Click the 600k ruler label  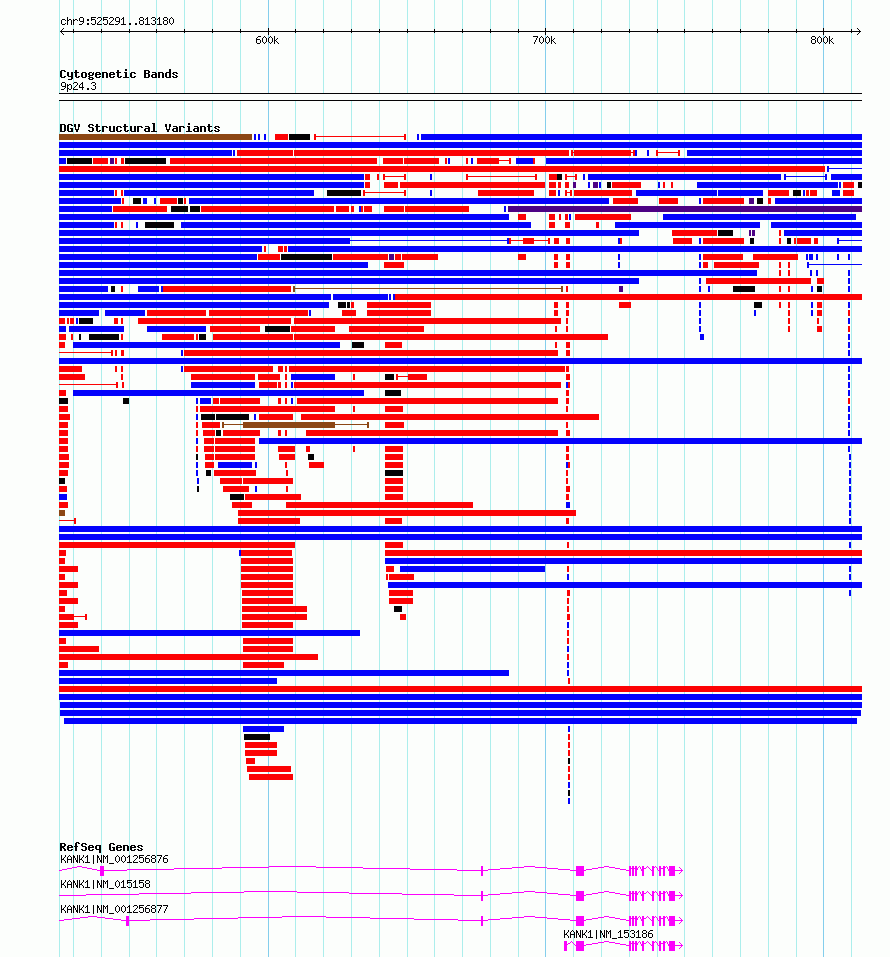[267, 40]
